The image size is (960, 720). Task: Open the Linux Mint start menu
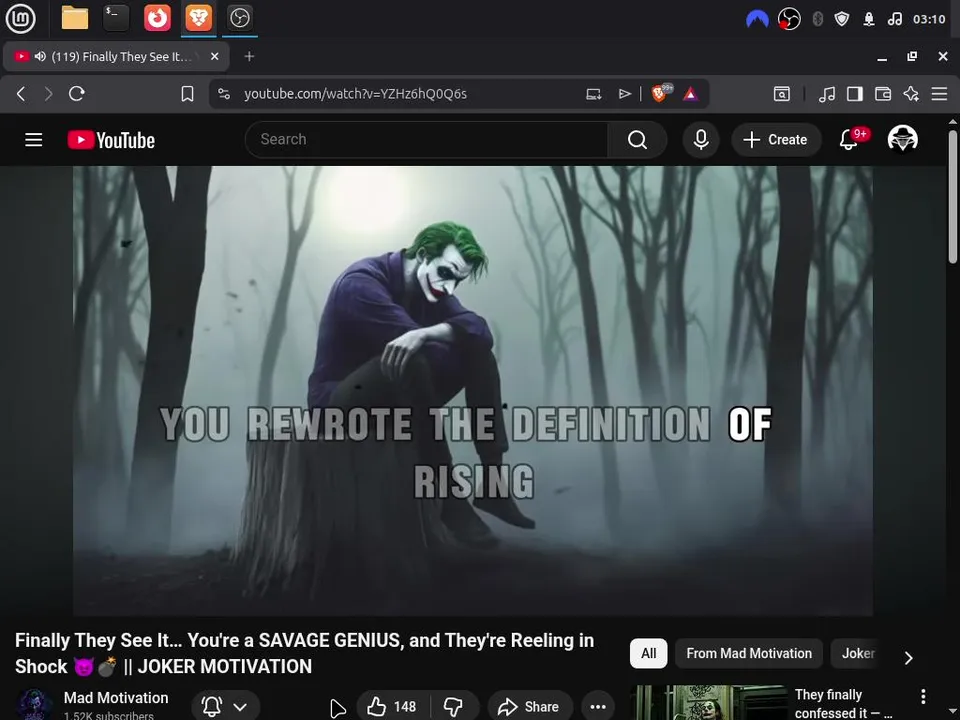[20, 18]
